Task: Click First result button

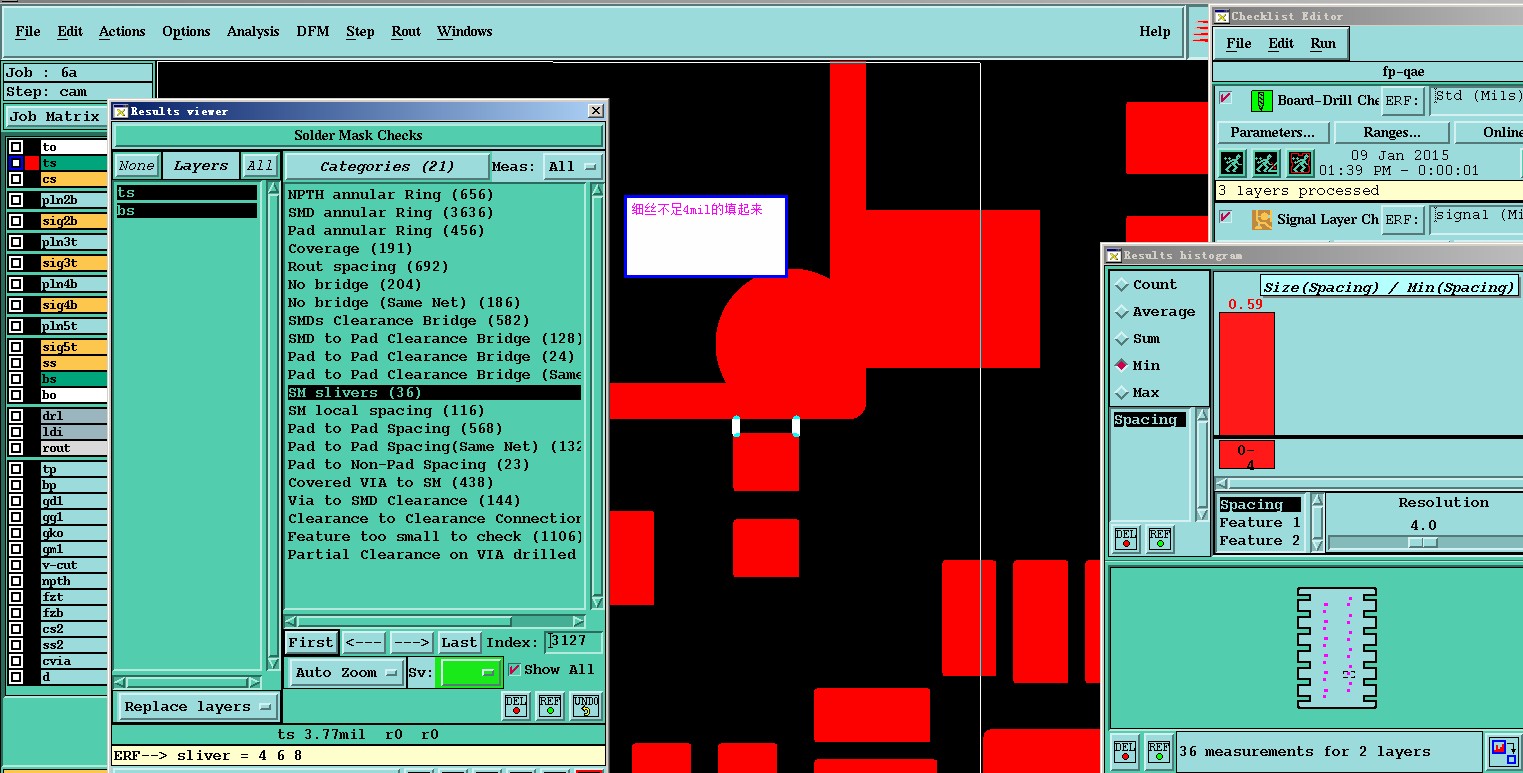Action: pyautogui.click(x=311, y=642)
